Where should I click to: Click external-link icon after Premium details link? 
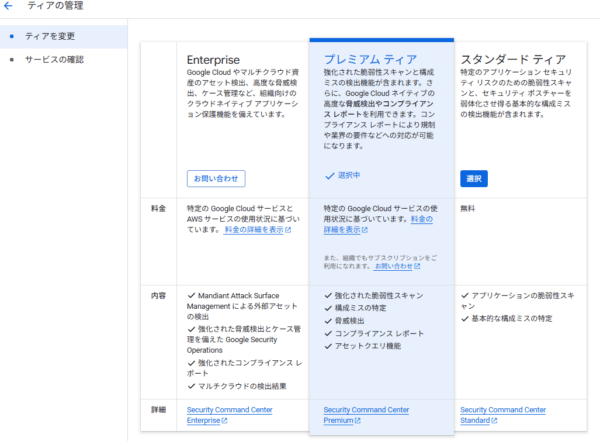(x=357, y=420)
